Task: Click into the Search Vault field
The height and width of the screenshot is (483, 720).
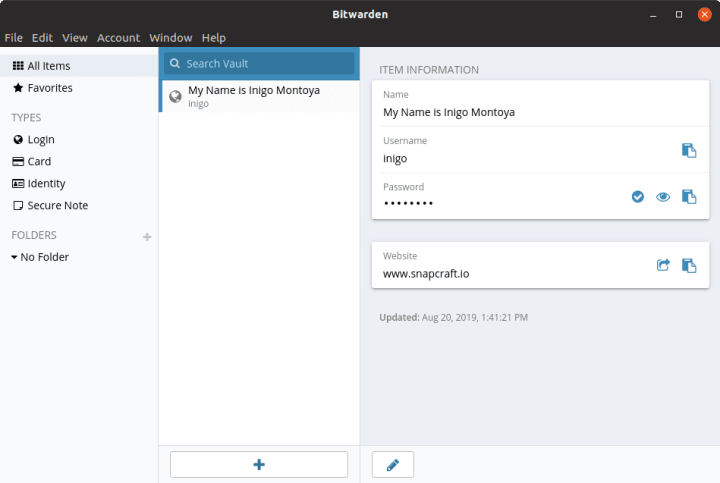Action: point(259,63)
